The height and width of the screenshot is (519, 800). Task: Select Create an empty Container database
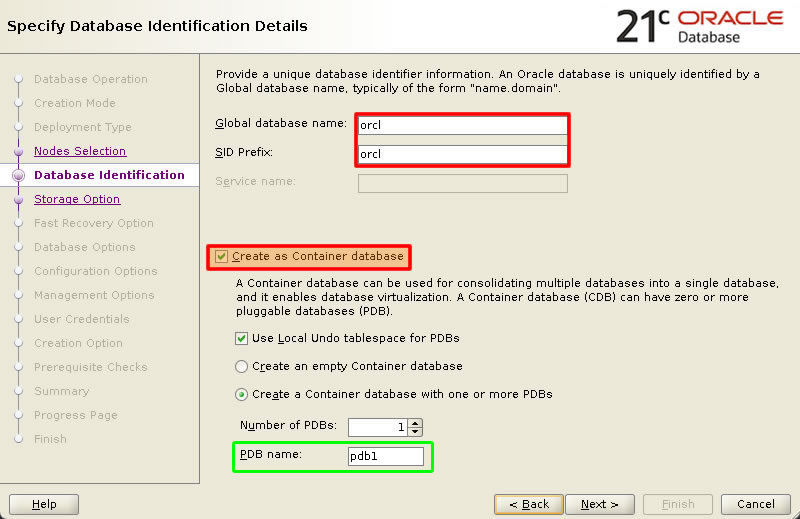[x=241, y=366]
